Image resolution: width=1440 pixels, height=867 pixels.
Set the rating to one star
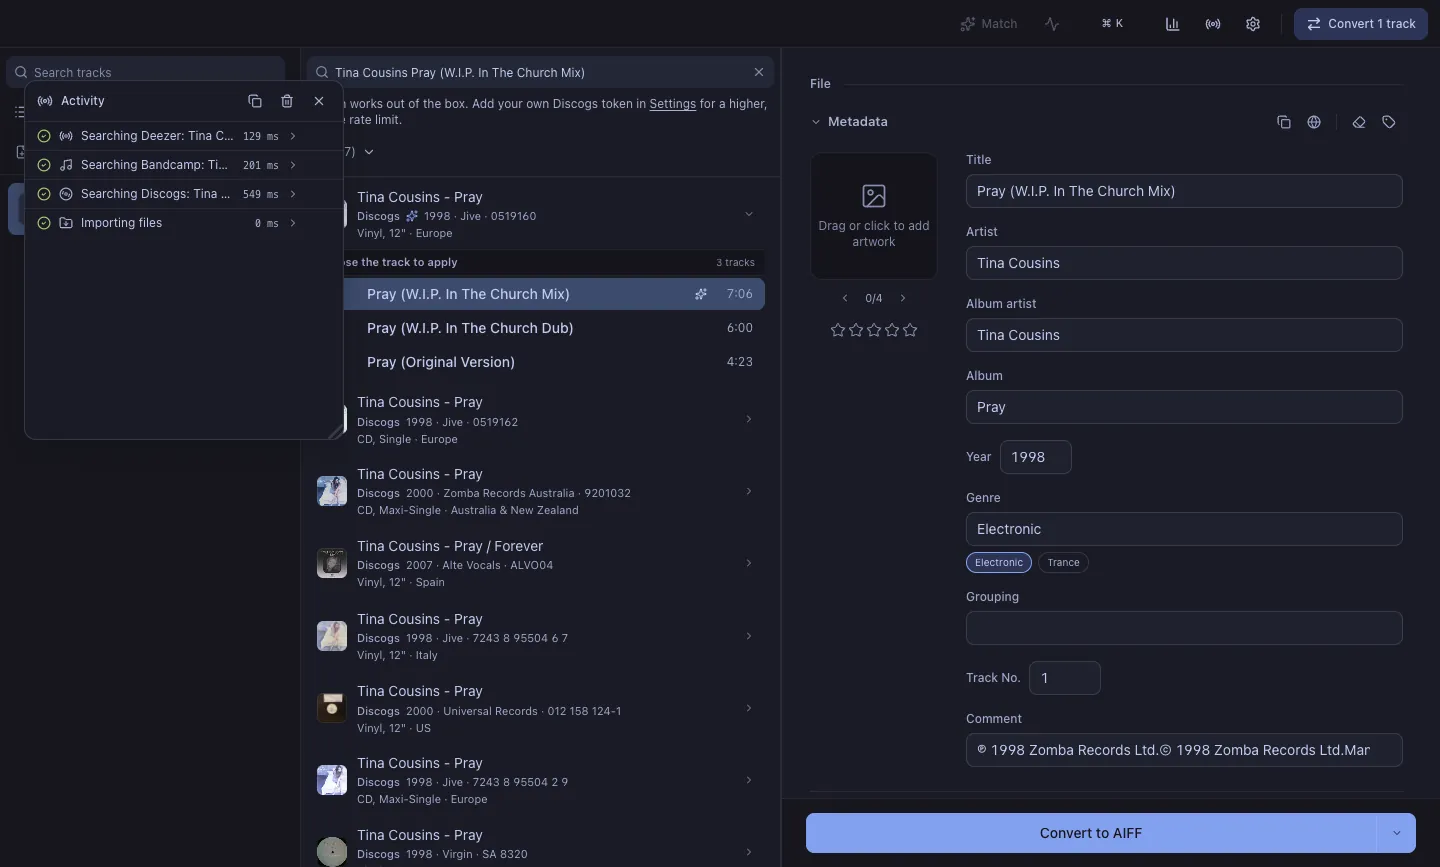[838, 330]
